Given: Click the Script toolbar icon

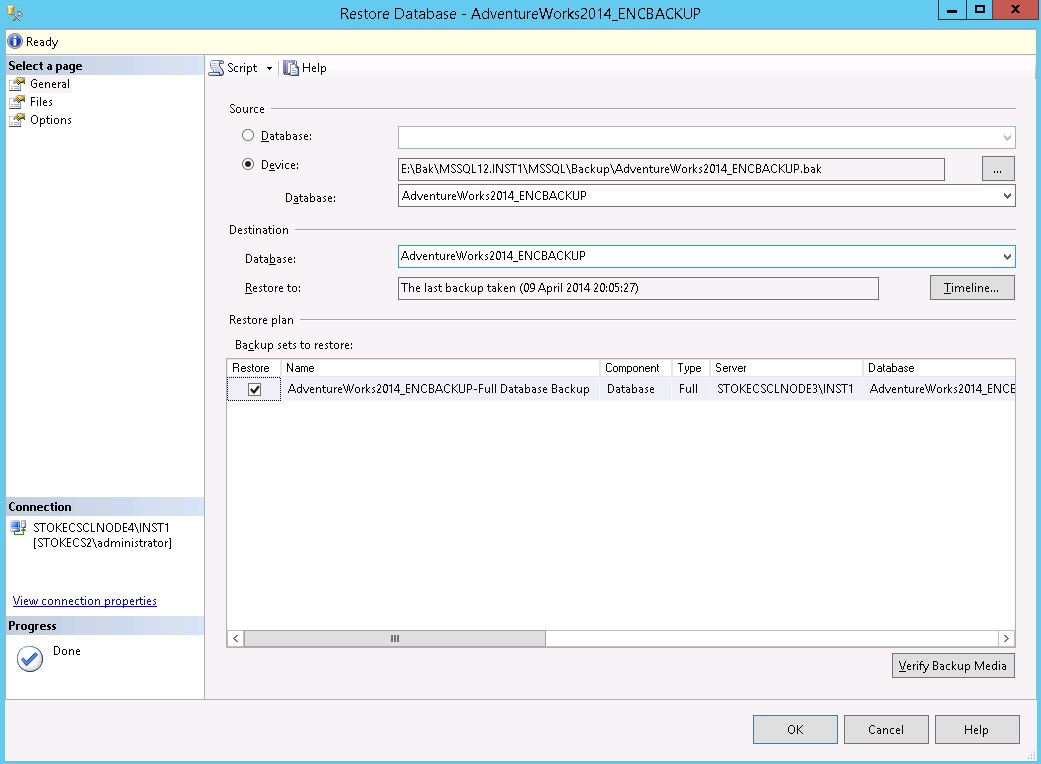Looking at the screenshot, I should 216,68.
